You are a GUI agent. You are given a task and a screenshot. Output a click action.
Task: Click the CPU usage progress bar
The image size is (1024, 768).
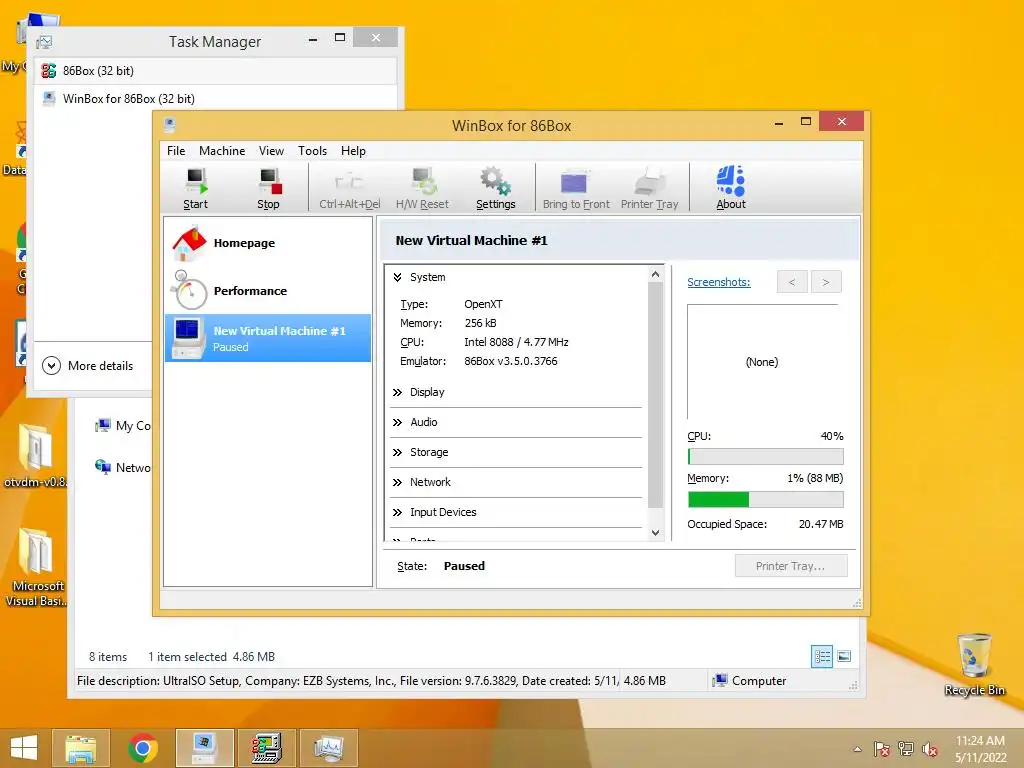765,456
